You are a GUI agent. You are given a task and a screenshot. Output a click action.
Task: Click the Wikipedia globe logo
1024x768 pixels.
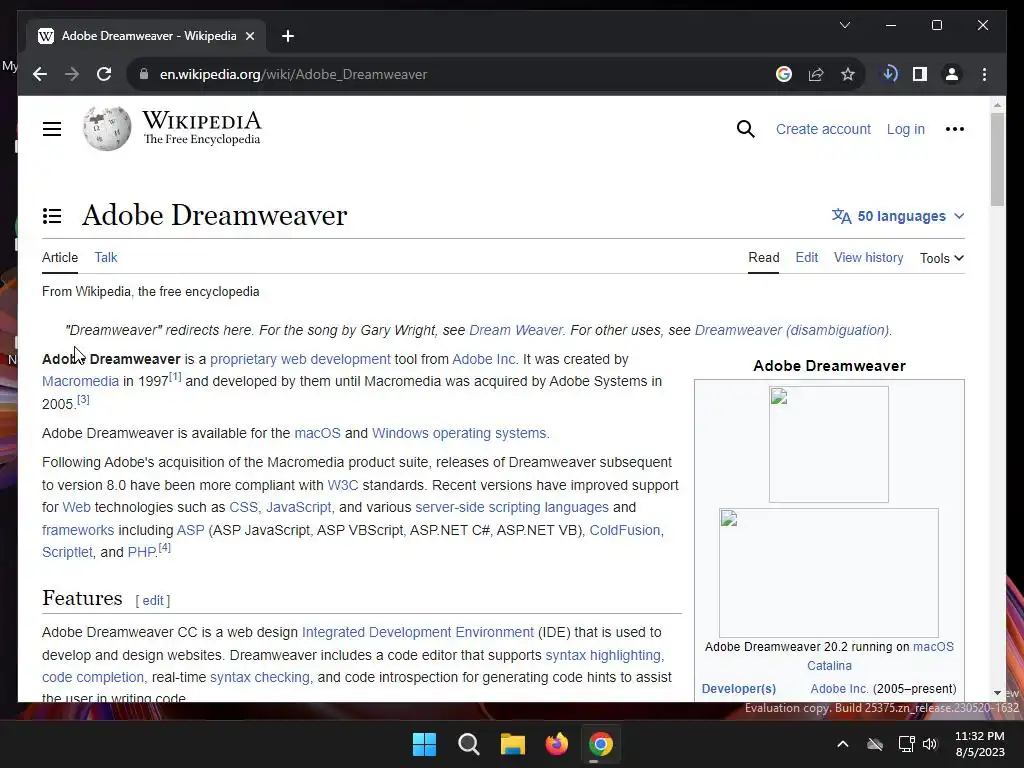[x=106, y=129]
